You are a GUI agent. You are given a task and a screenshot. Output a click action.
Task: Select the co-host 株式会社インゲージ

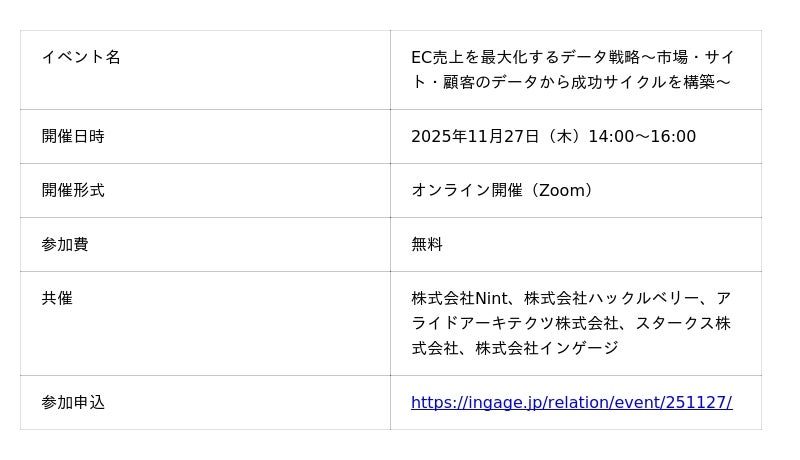point(547,348)
